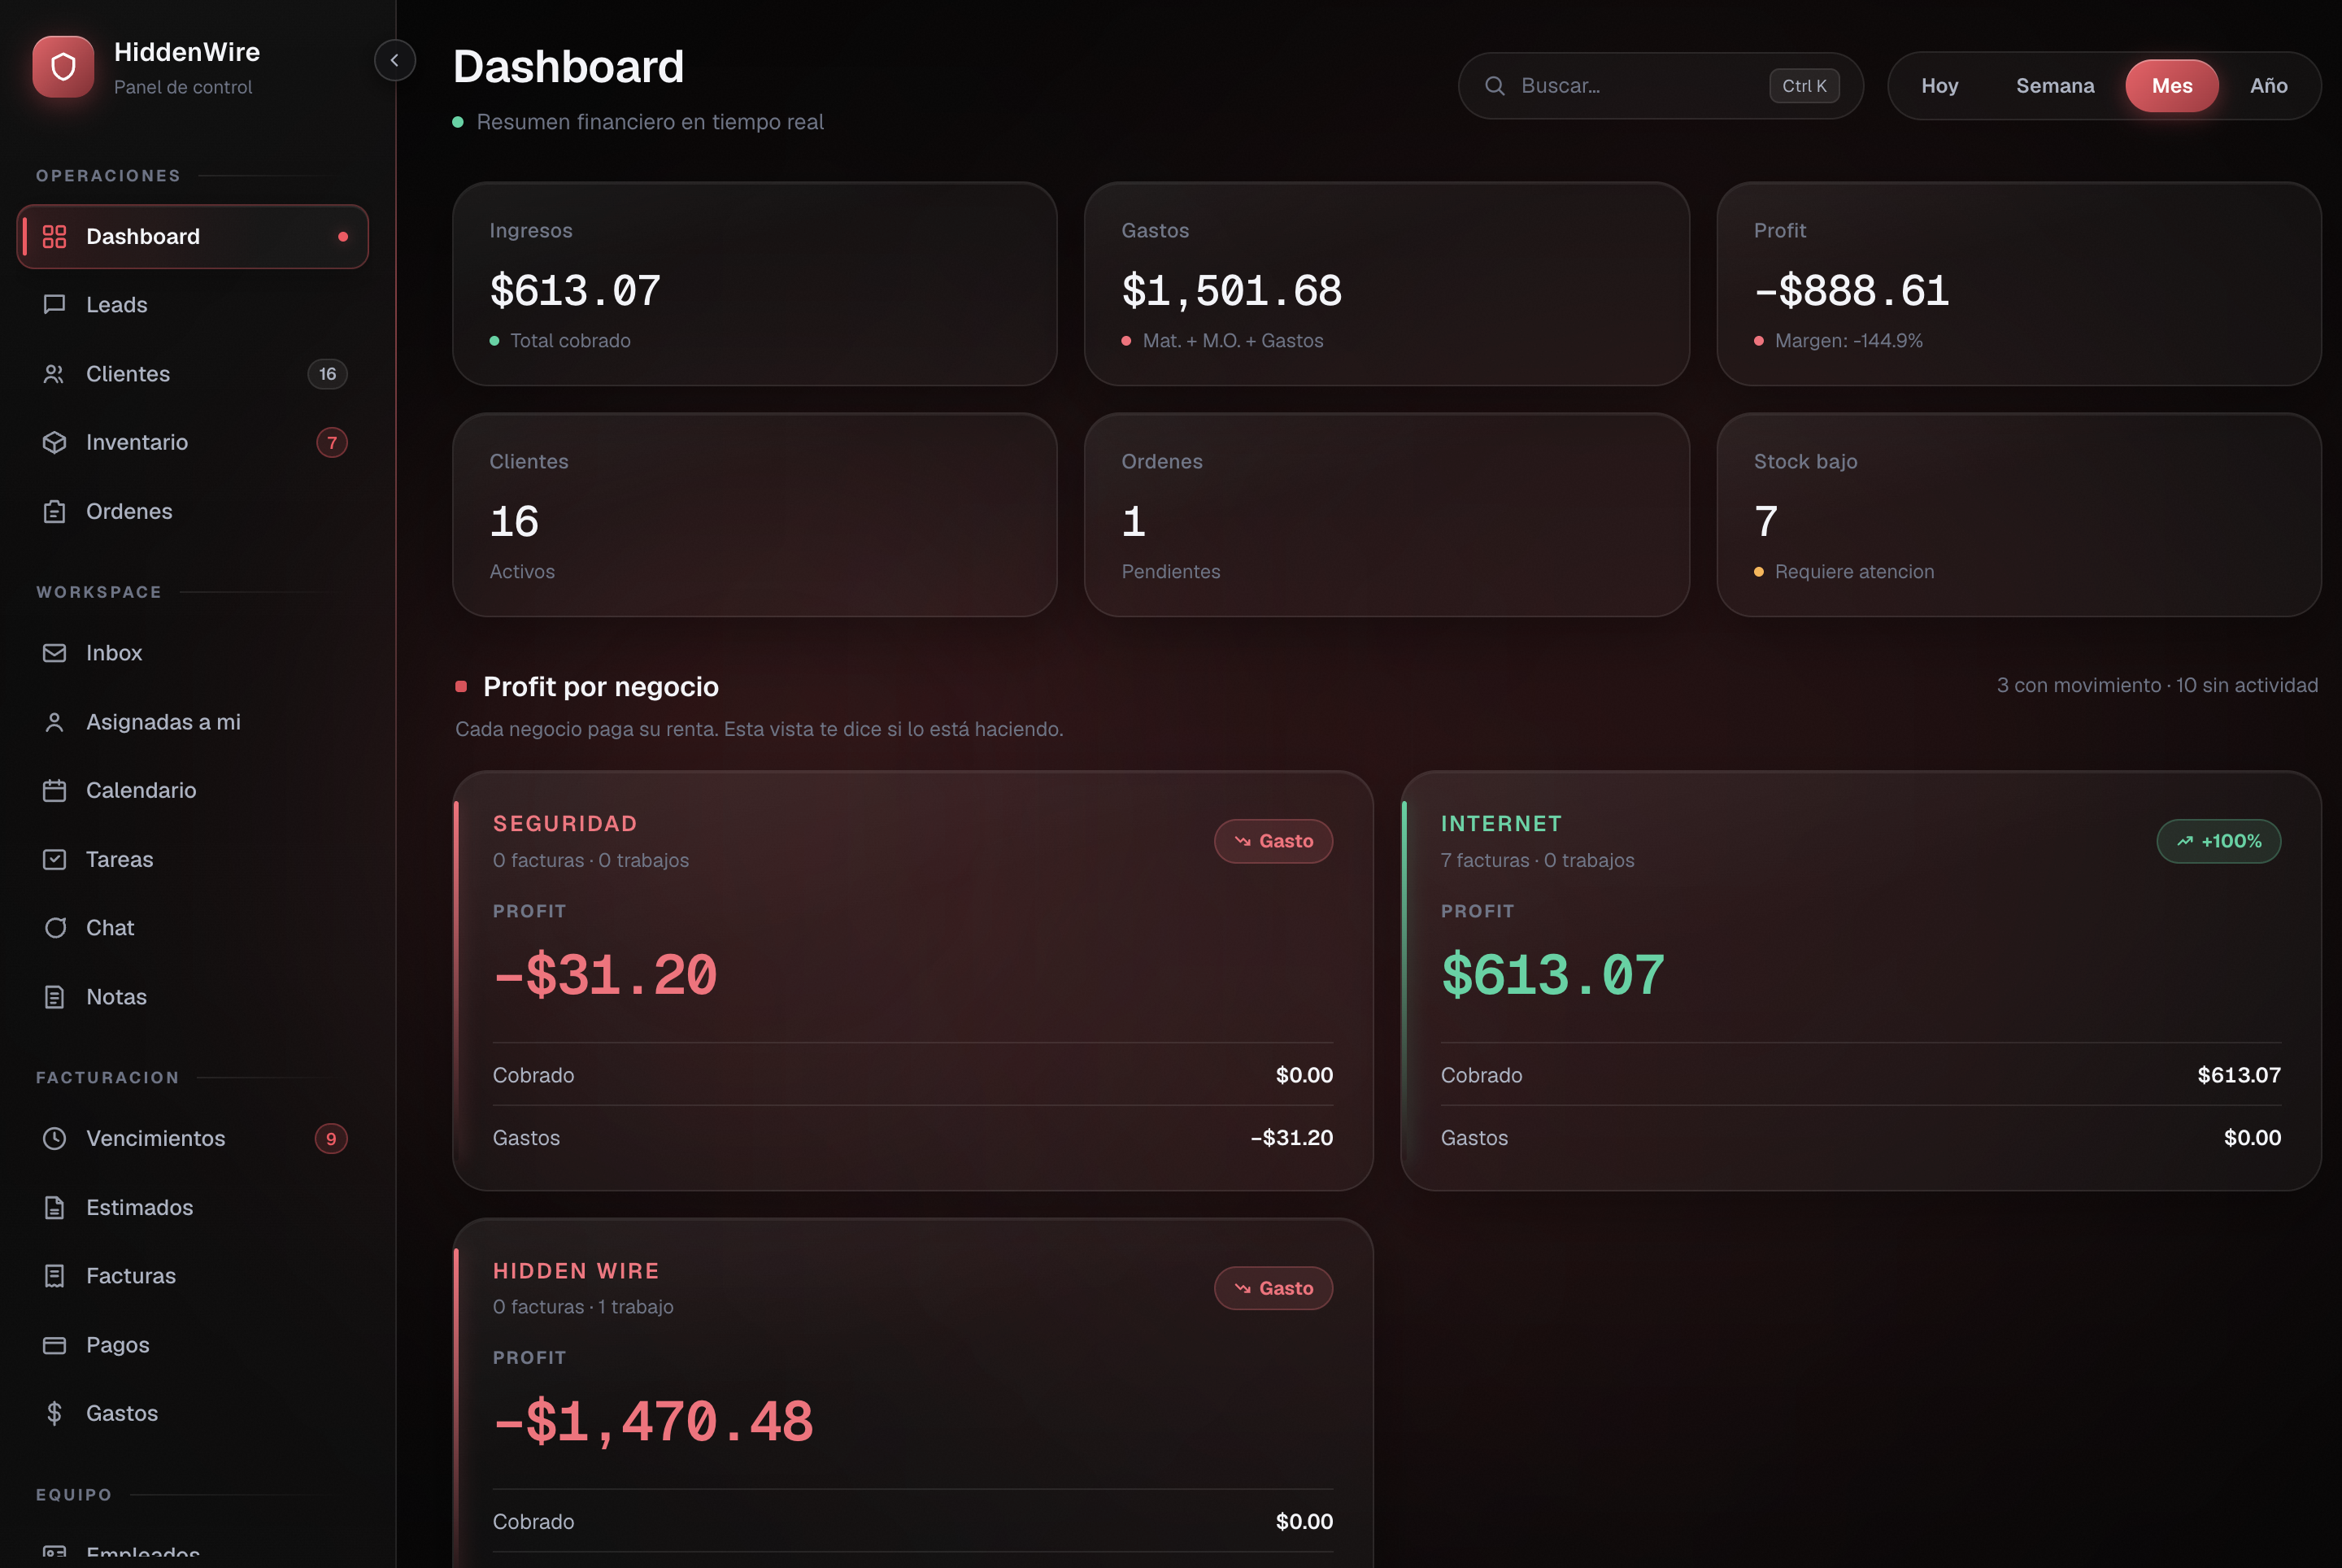Viewport: 2342px width, 1568px height.
Task: Switch to Año time range
Action: tap(2268, 86)
